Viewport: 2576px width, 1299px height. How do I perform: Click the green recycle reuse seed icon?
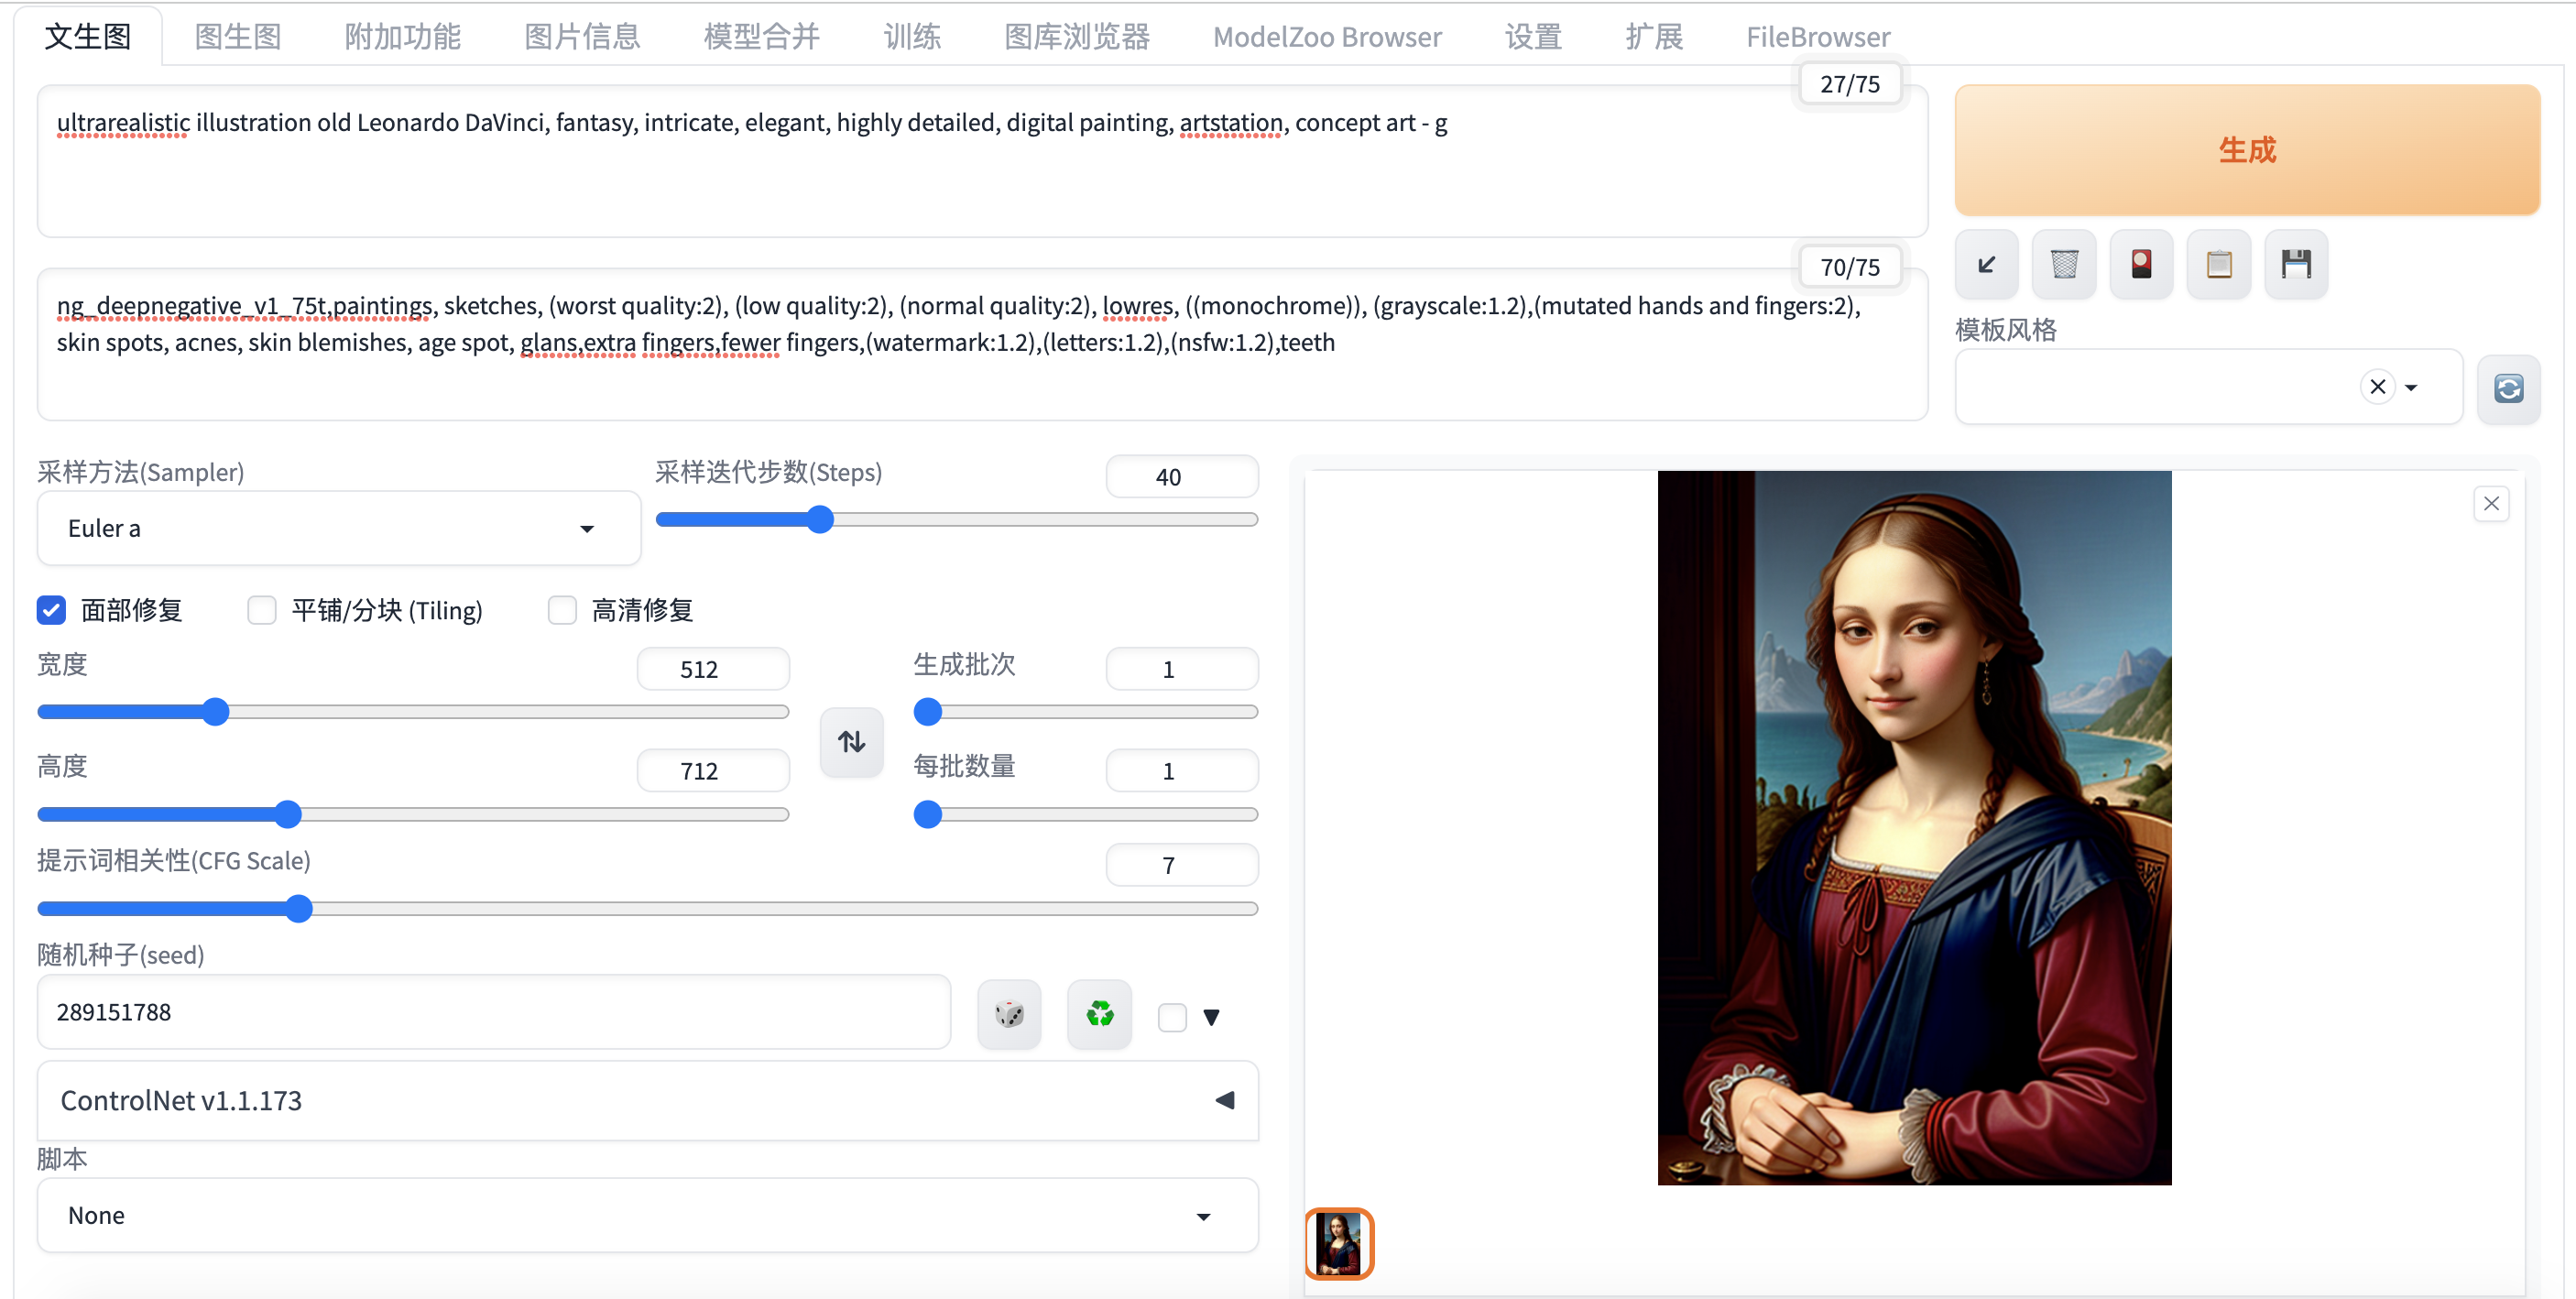point(1099,1014)
